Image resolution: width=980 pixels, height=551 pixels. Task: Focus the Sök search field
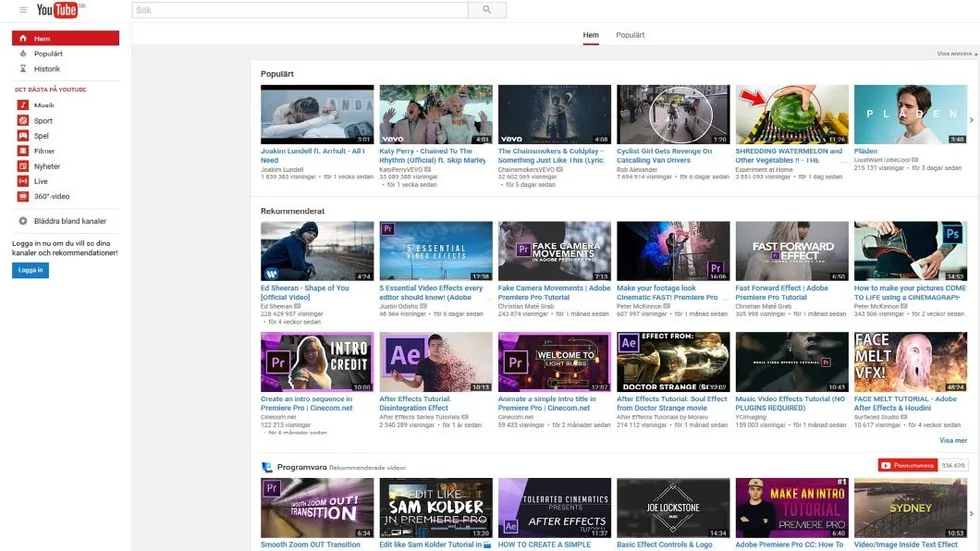[300, 10]
